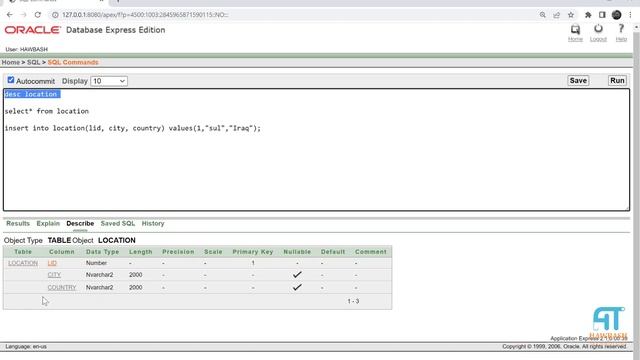Viewport: 640px width, 360px height.
Task: Click the Run button
Action: coord(617,80)
